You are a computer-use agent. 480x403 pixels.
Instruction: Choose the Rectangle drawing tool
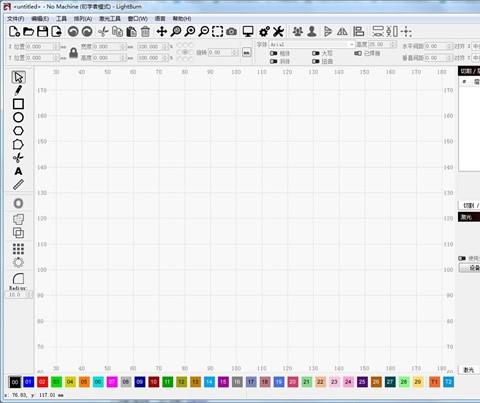coord(18,104)
